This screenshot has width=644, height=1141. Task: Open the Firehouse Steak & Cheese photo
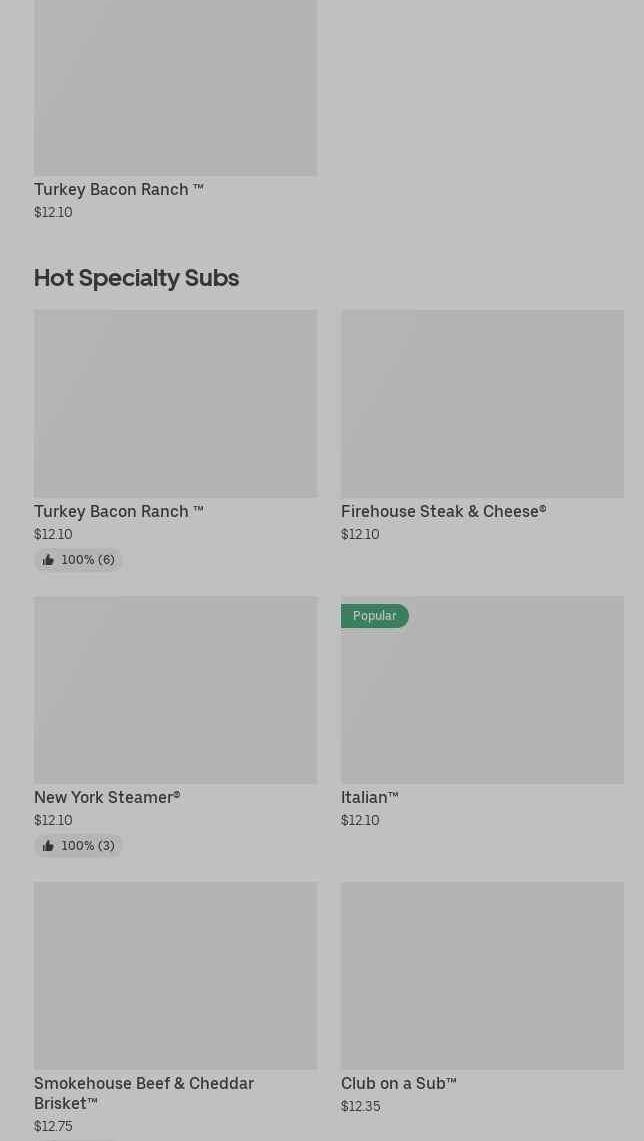[482, 403]
